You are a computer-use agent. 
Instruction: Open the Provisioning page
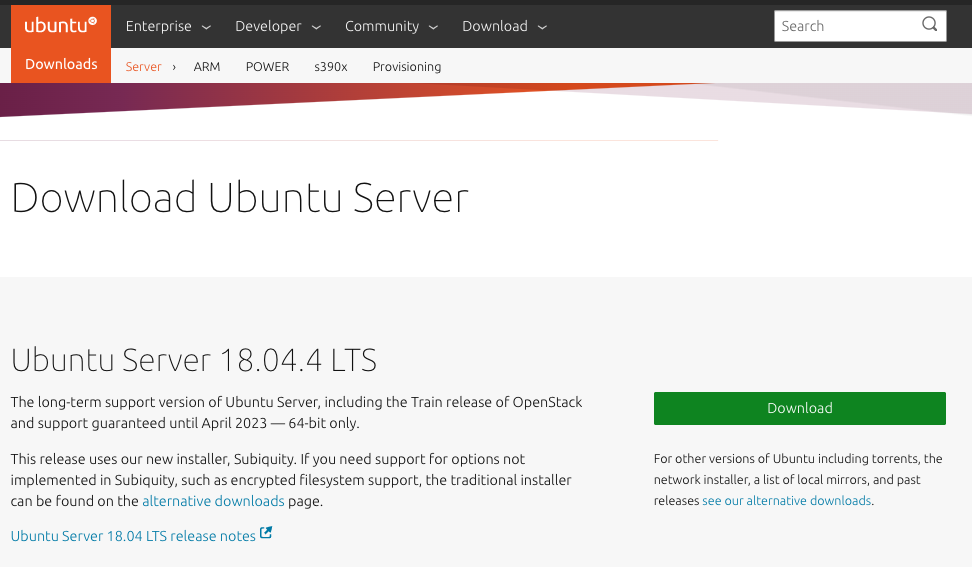point(407,66)
